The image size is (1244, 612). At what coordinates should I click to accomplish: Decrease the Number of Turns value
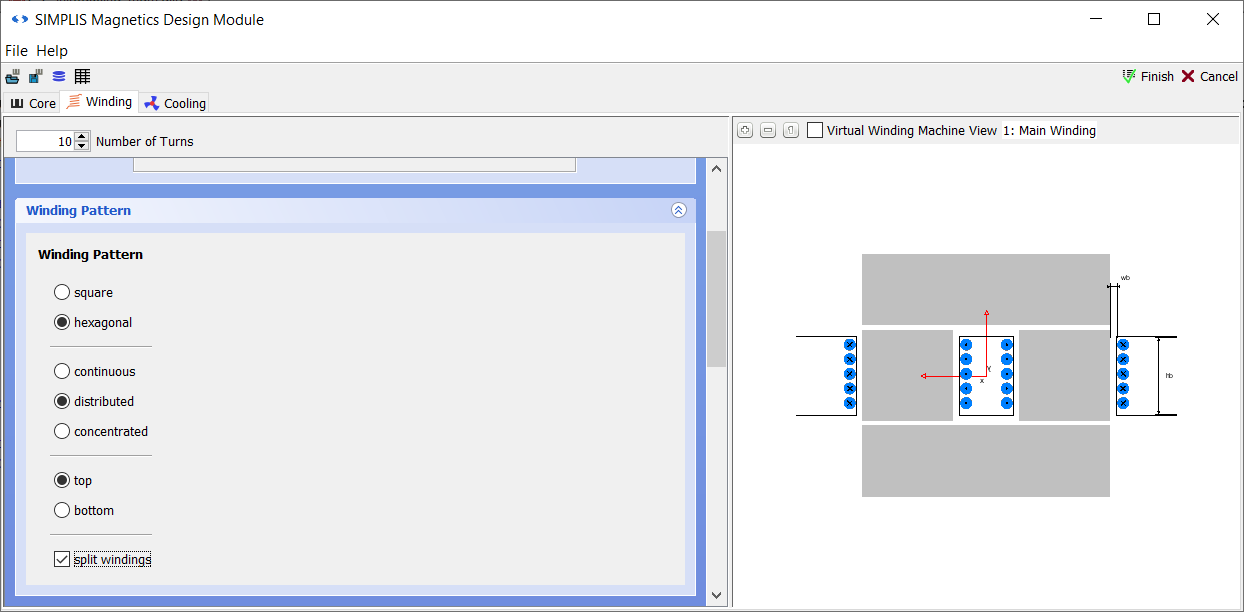[x=82, y=146]
